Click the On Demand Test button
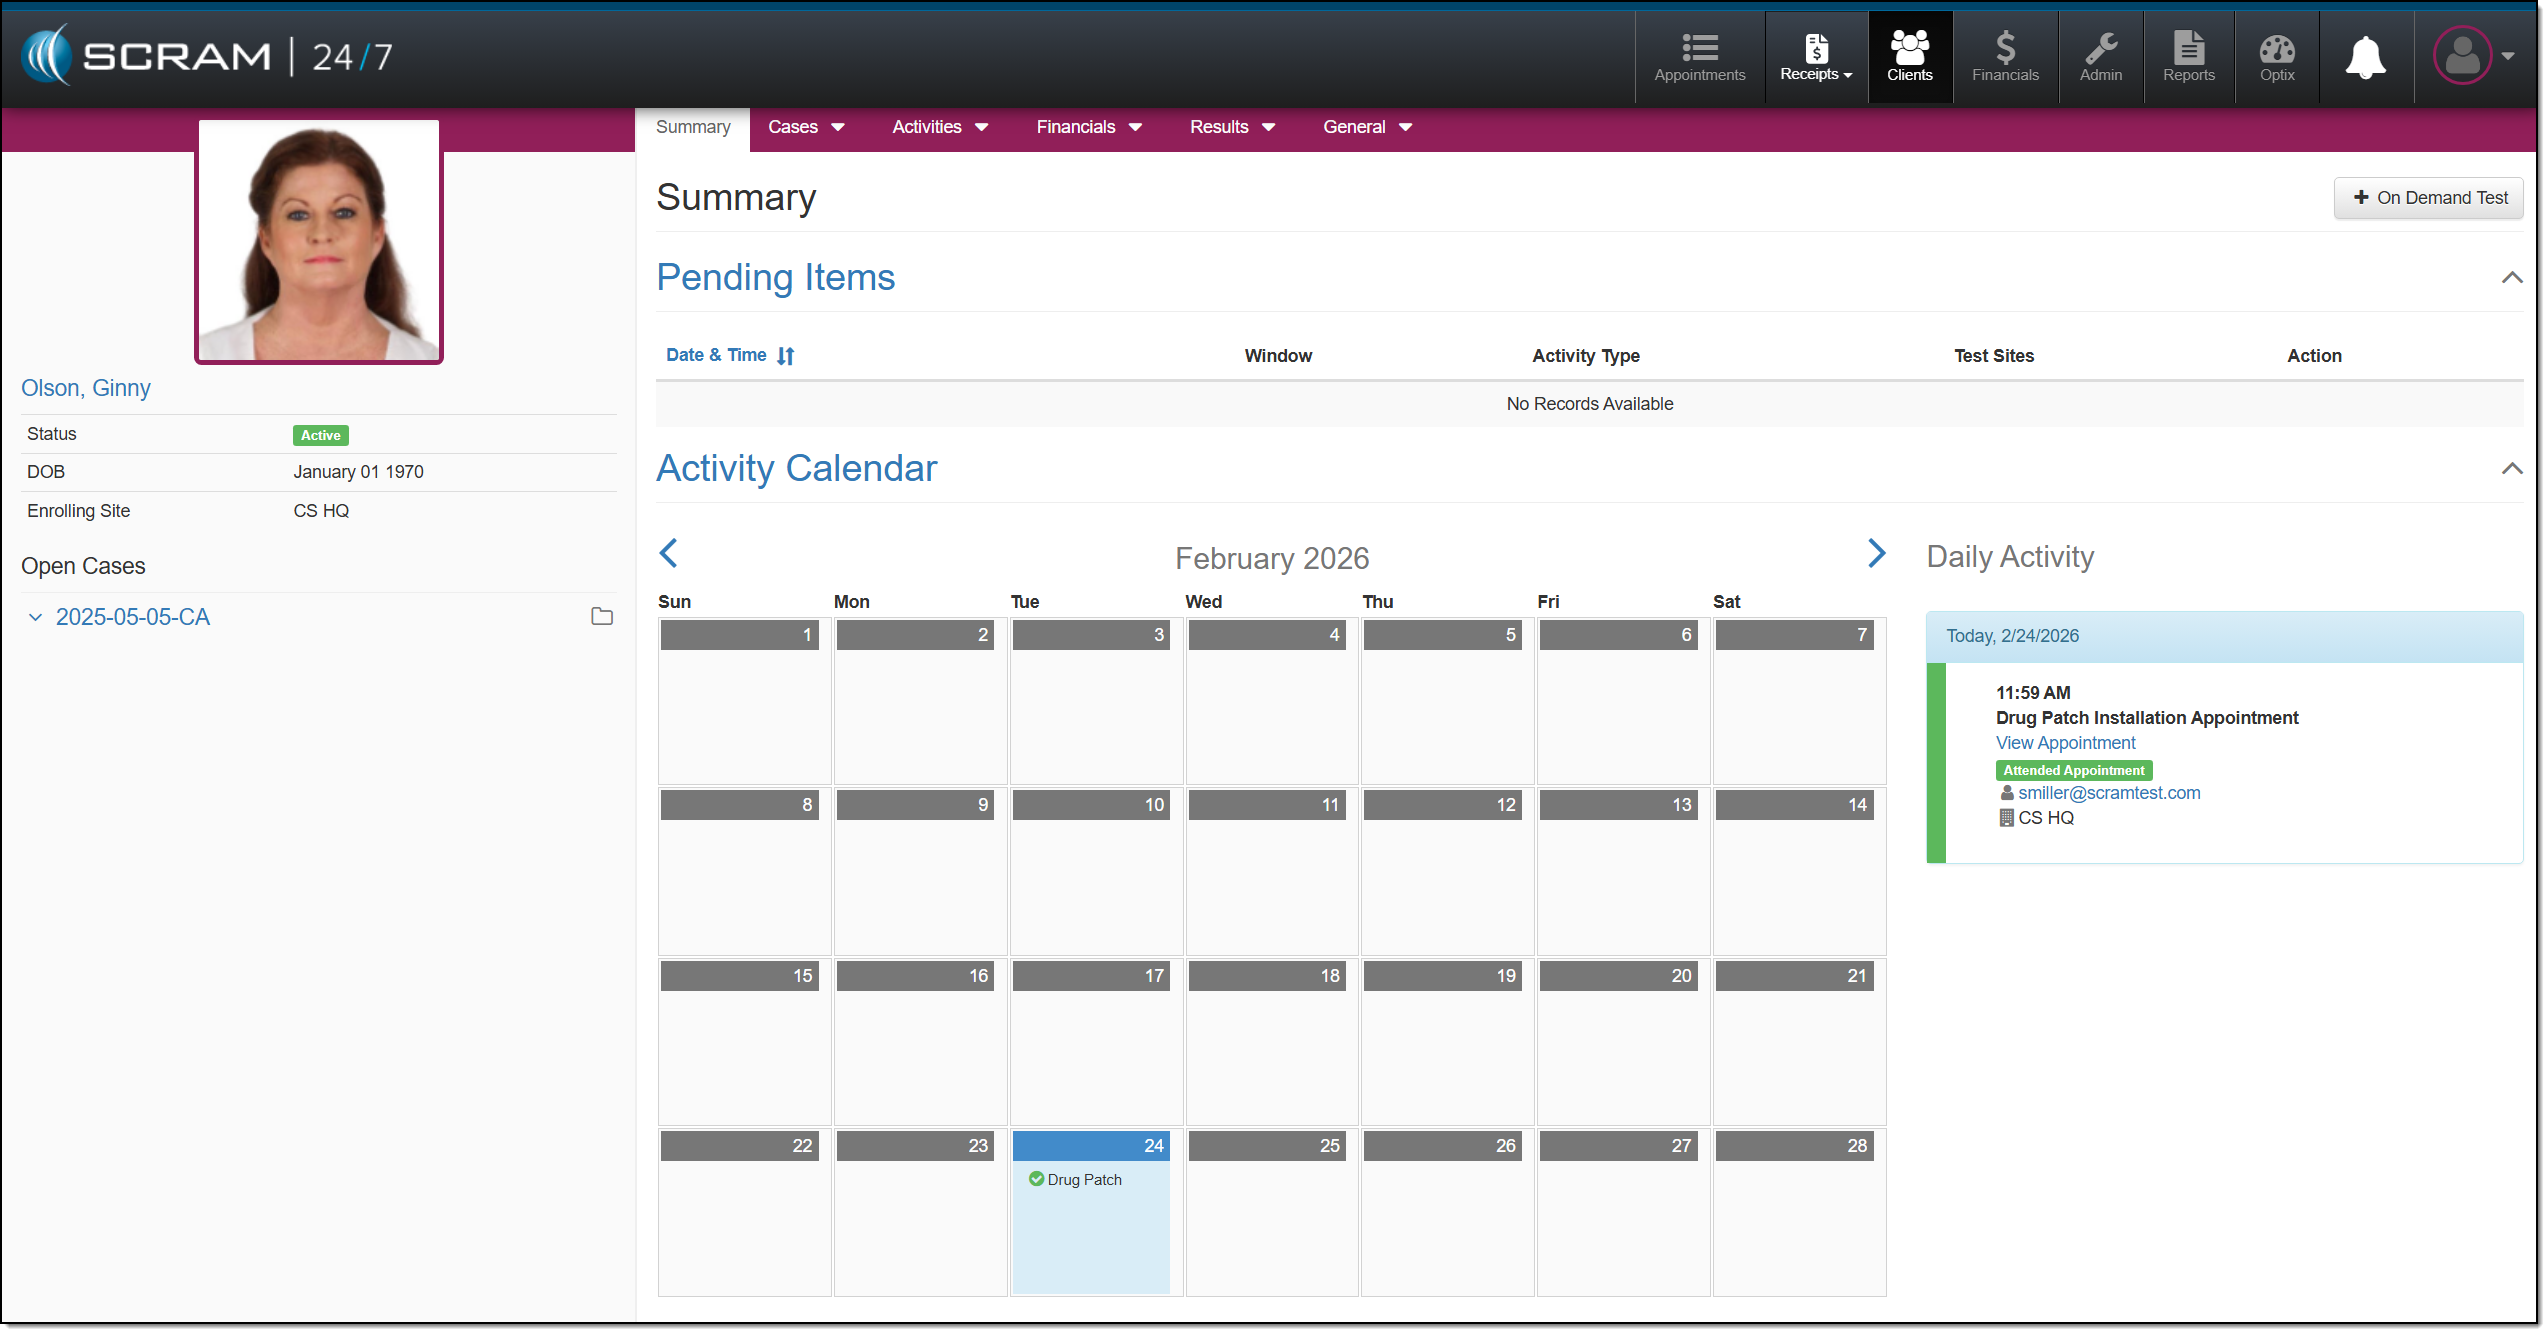The width and height of the screenshot is (2548, 1334). click(x=2428, y=198)
